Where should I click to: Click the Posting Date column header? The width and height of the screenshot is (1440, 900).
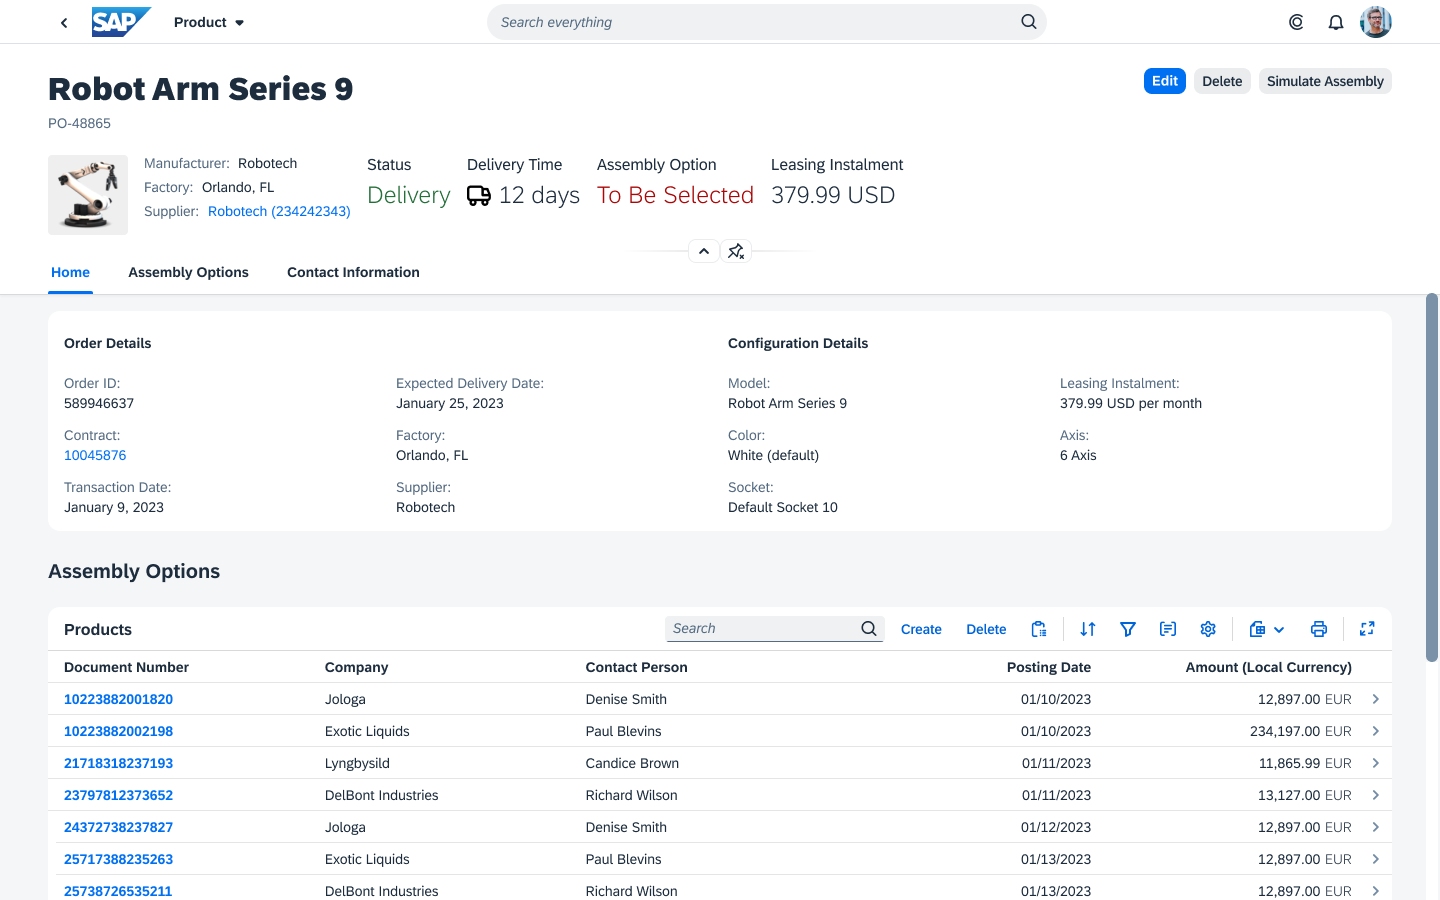point(1048,667)
